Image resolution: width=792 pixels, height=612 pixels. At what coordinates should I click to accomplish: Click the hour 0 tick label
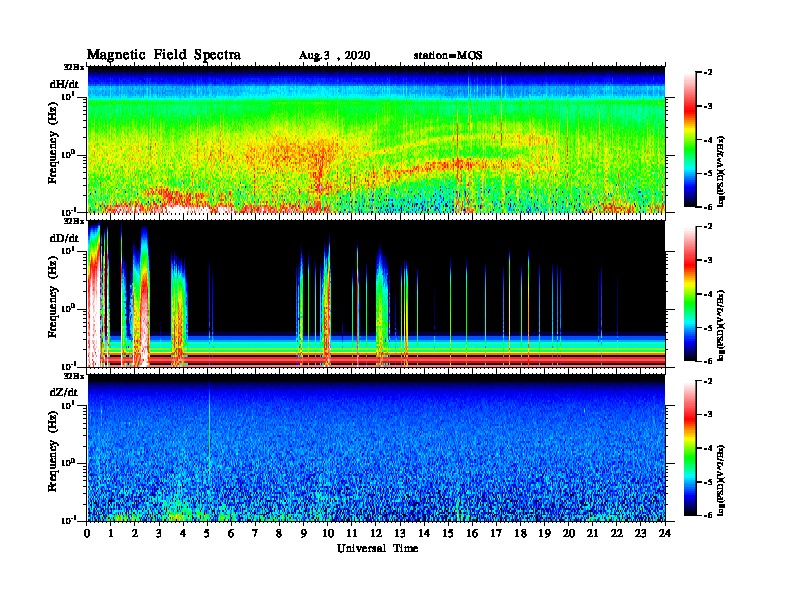tap(88, 533)
